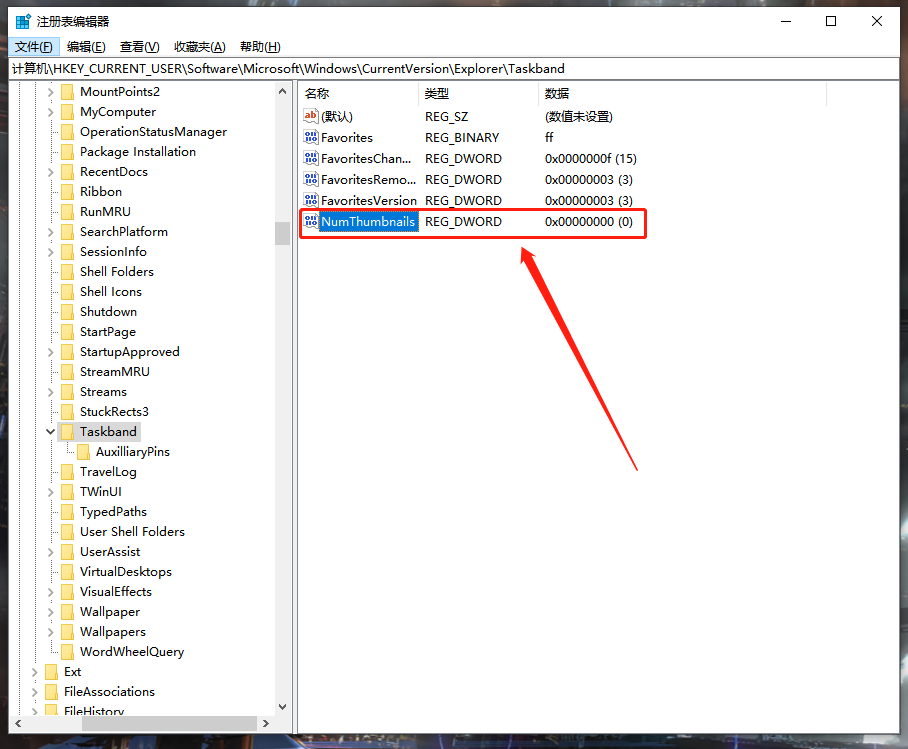Click the FavoritesRemo... DWORD icon
The width and height of the screenshot is (908, 749).
(x=310, y=179)
